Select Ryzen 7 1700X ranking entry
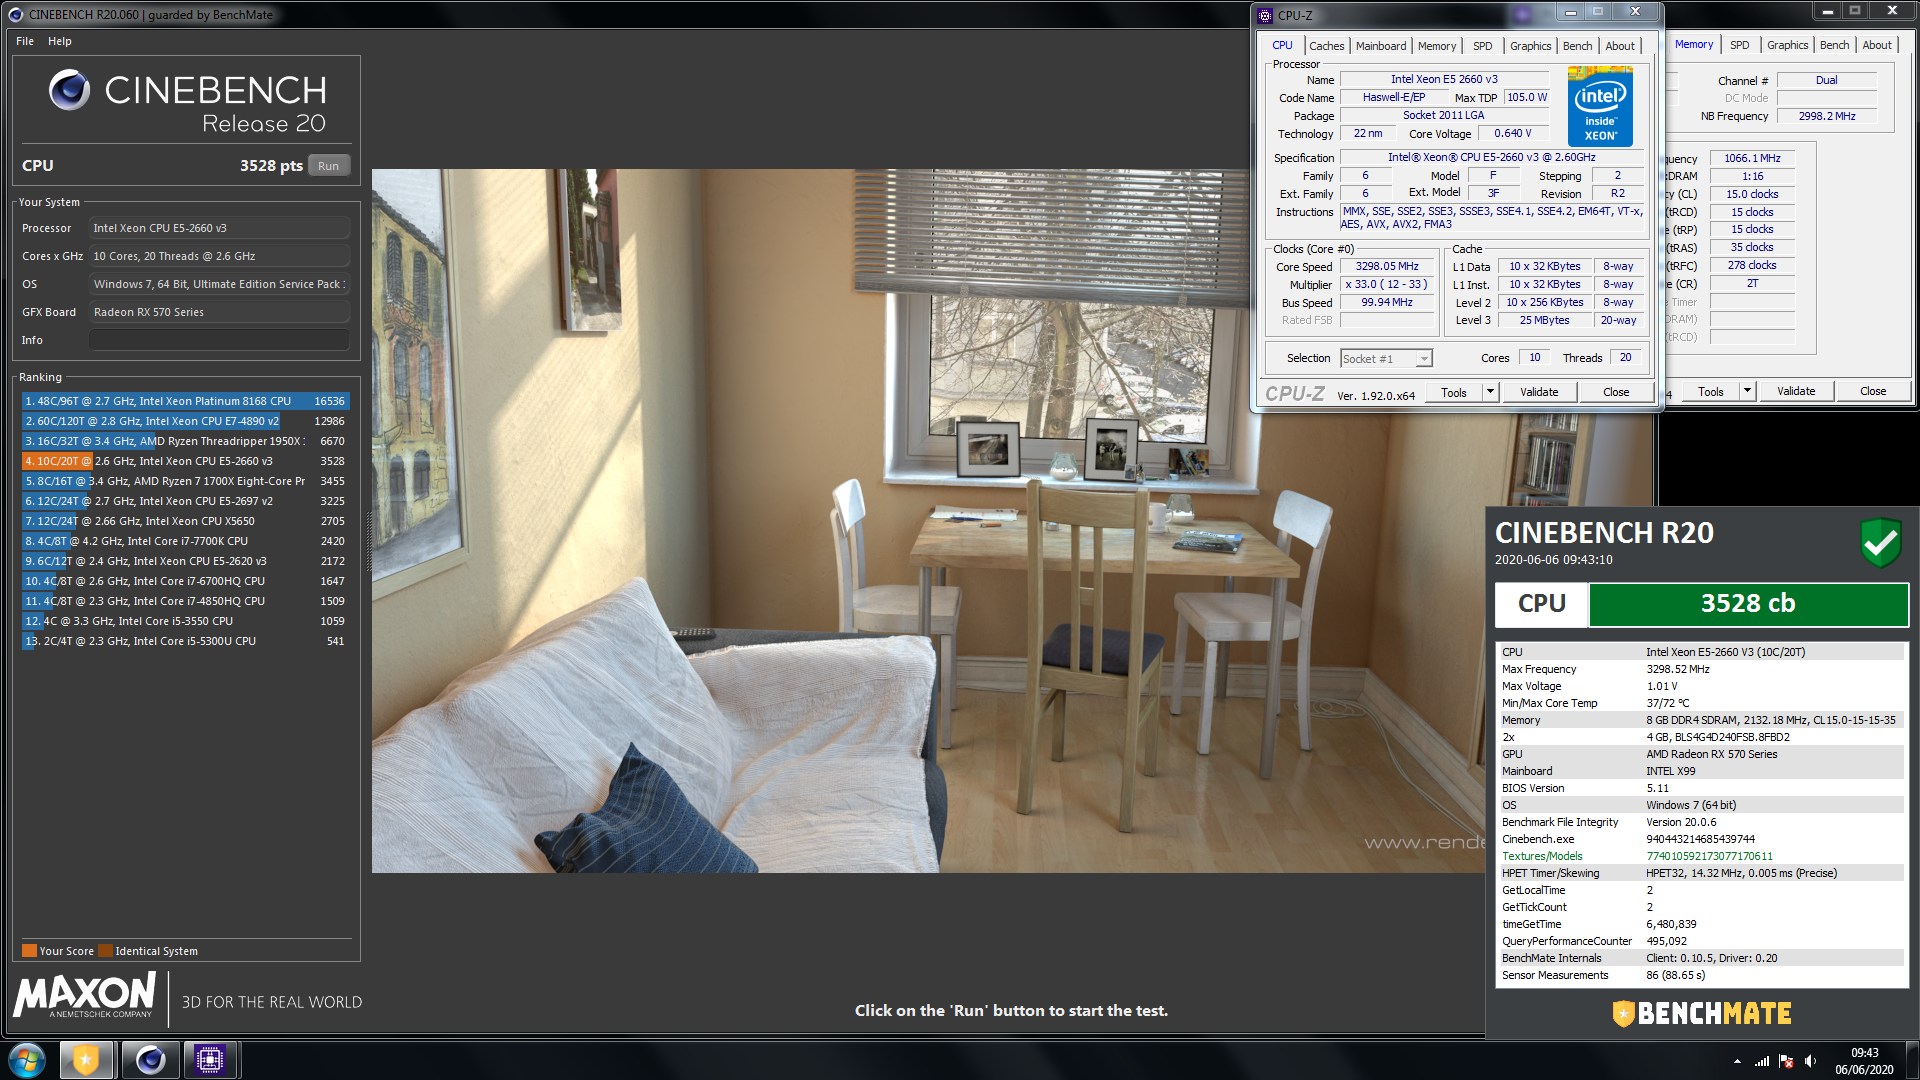The image size is (1920, 1080). coord(185,481)
